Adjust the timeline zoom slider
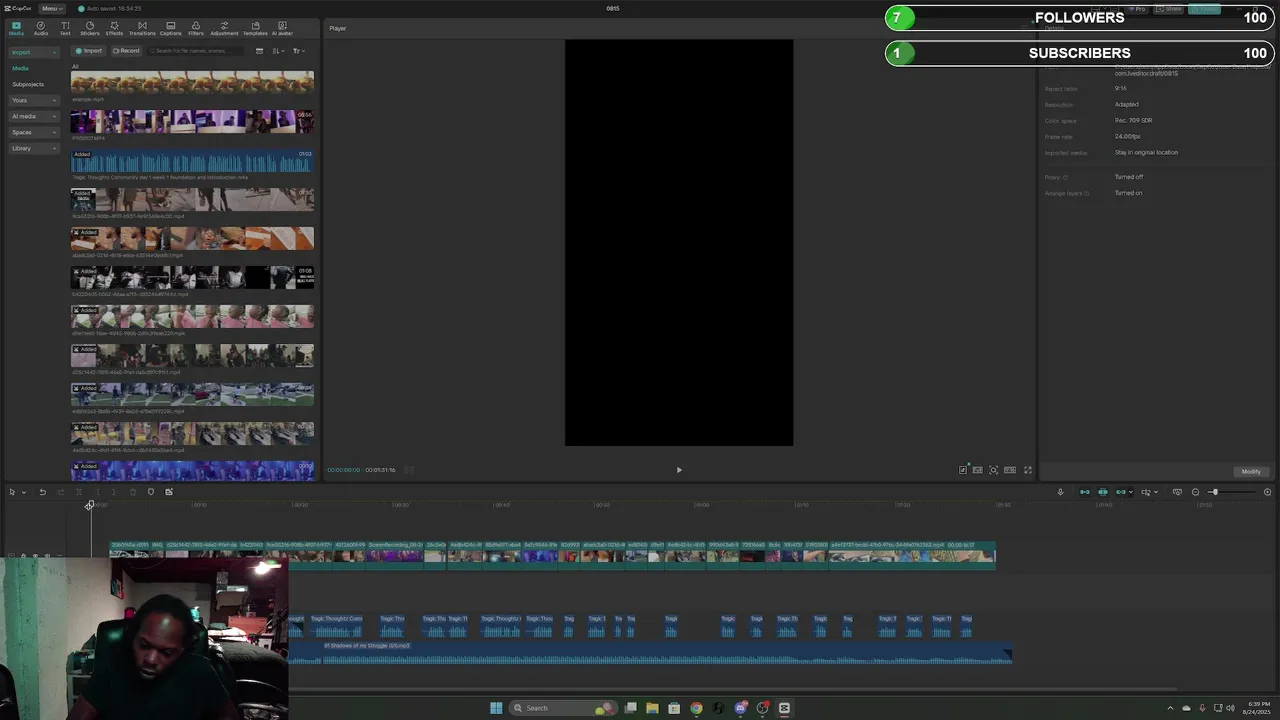Viewport: 1280px width, 720px height. tap(1213, 492)
